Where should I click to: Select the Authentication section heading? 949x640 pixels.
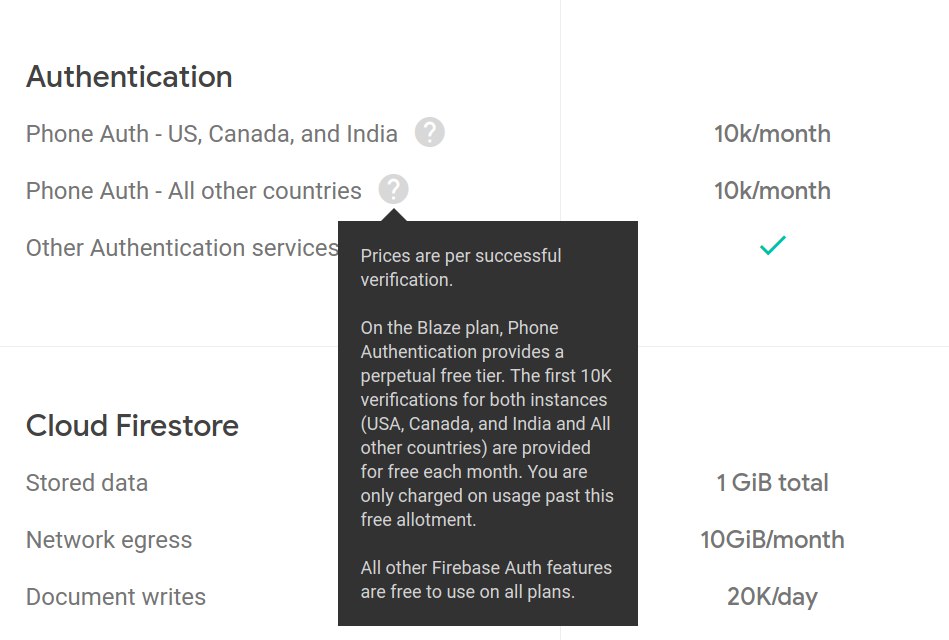click(x=129, y=77)
